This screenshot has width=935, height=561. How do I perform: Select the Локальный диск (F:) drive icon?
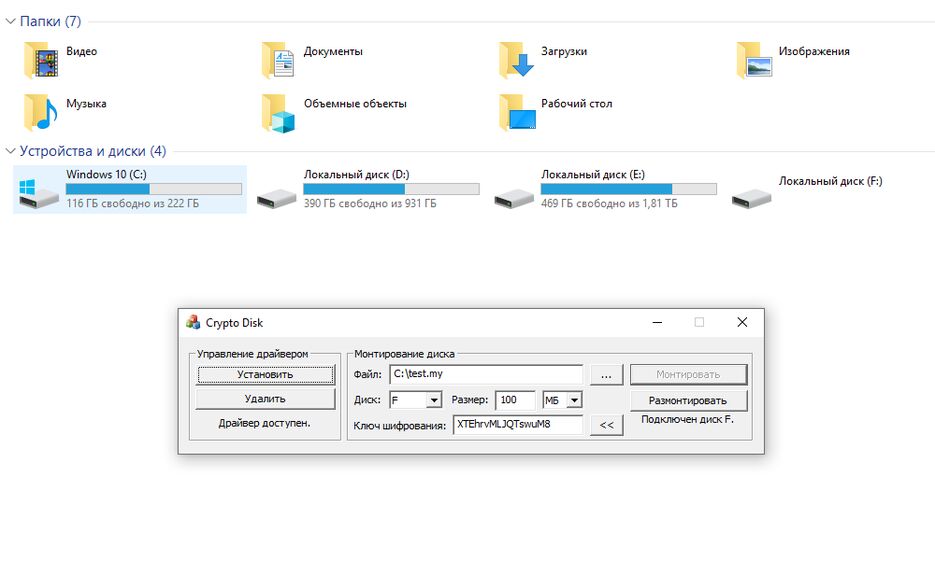point(751,199)
